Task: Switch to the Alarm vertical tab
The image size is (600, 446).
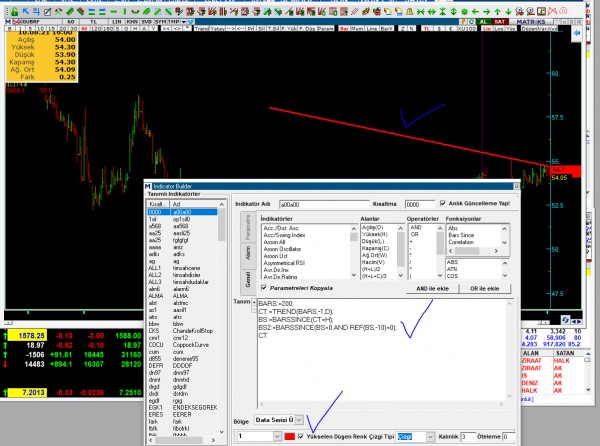Action: [248, 253]
